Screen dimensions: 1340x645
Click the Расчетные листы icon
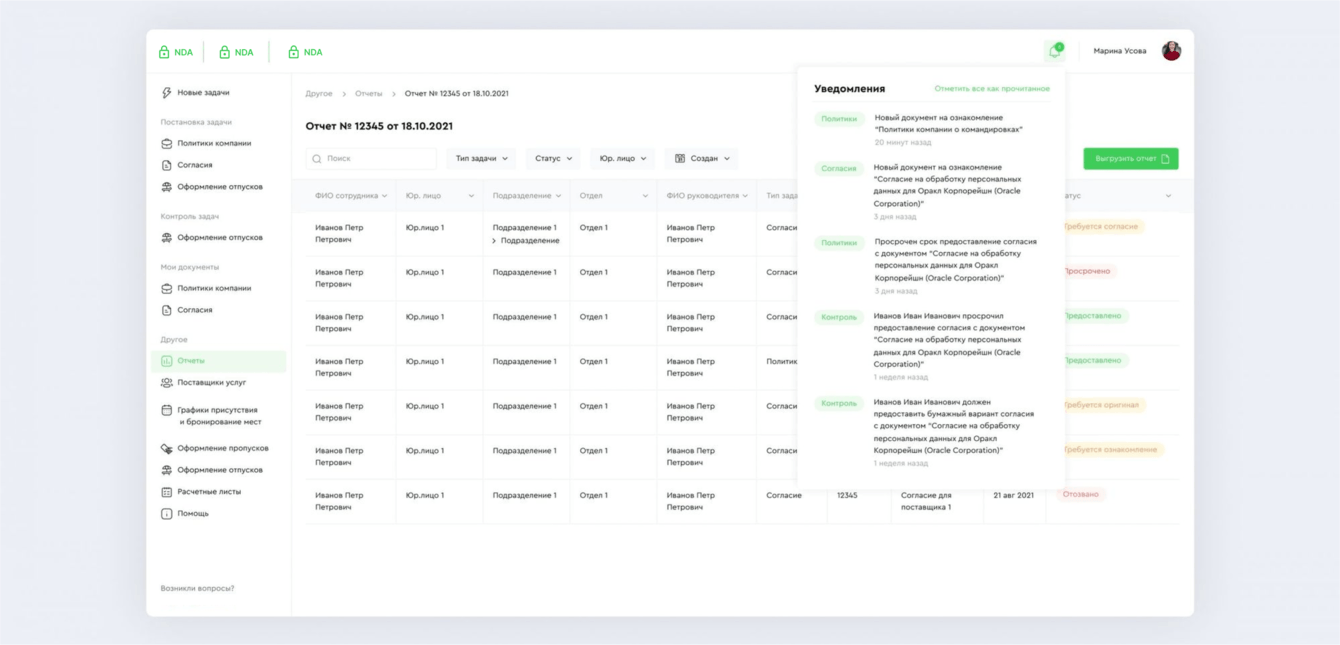point(167,492)
